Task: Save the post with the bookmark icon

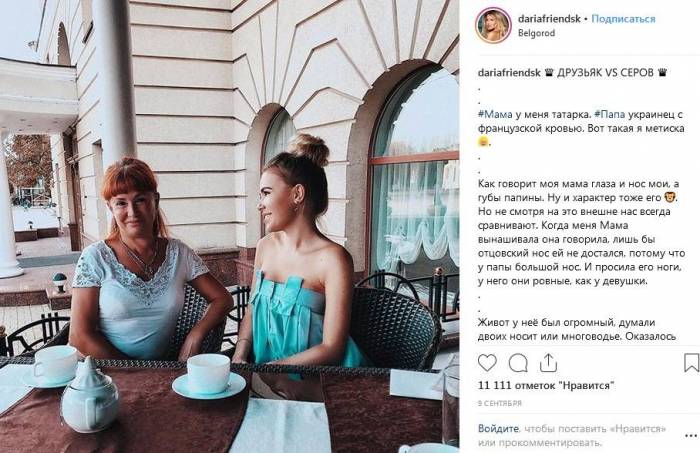Action: [691, 362]
